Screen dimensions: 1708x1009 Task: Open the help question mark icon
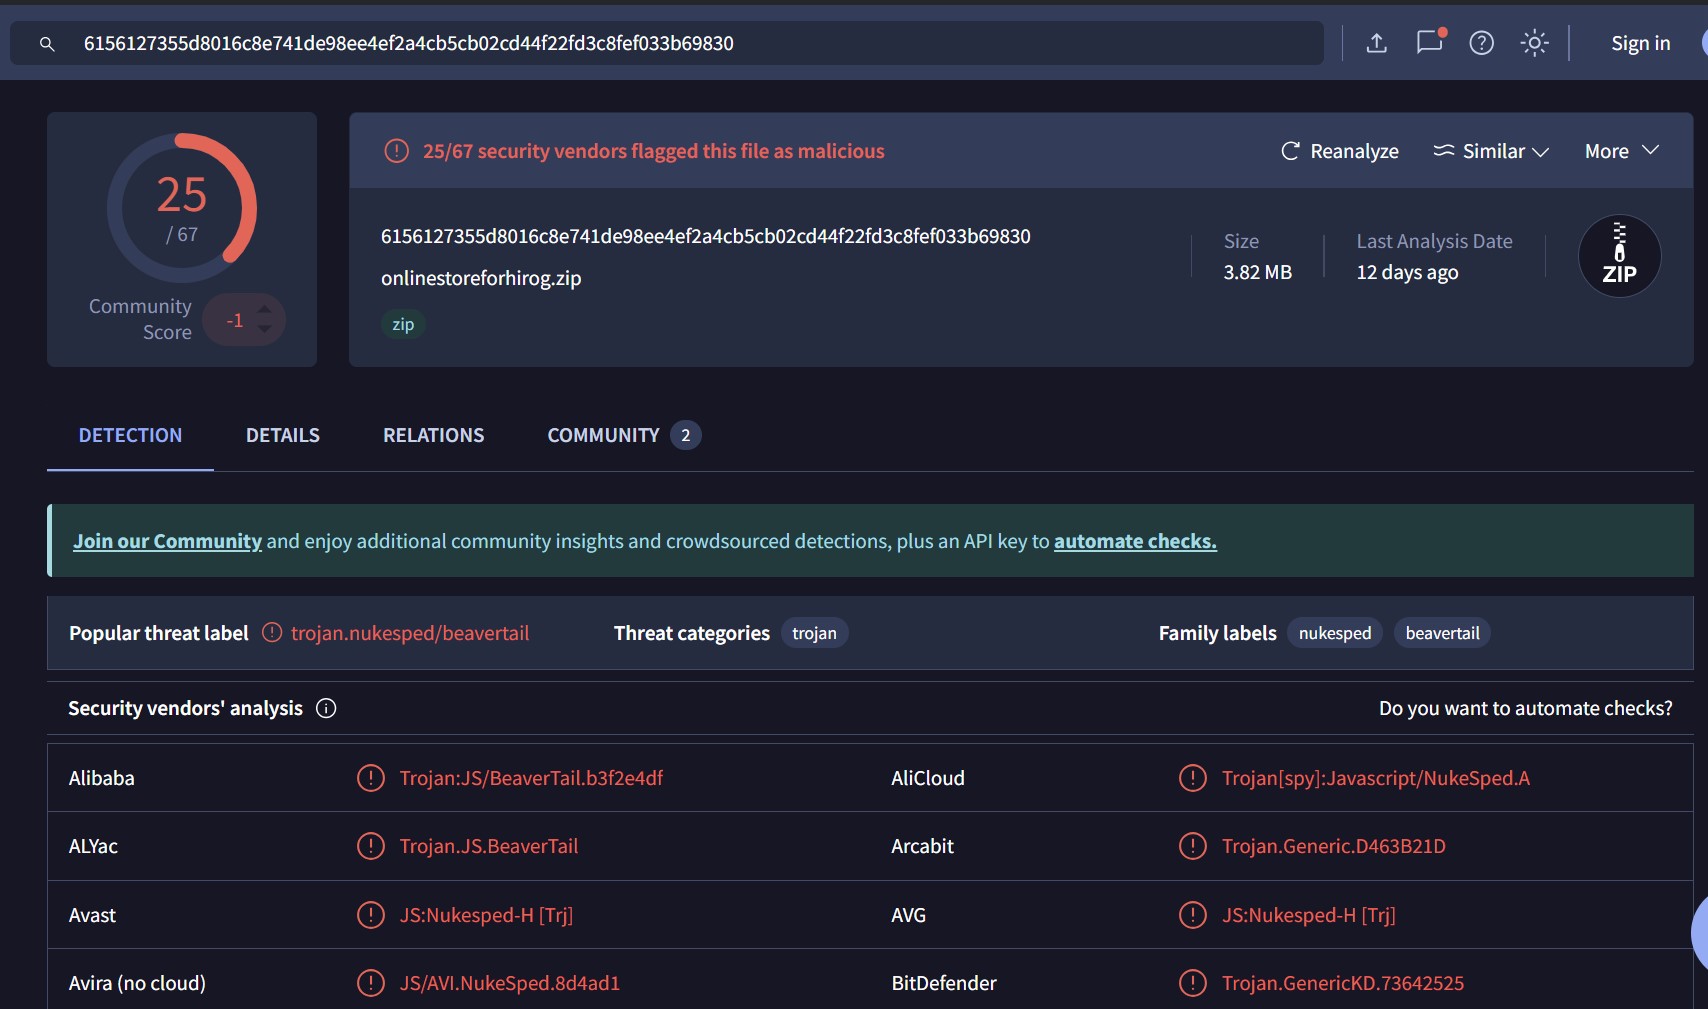coord(1482,43)
